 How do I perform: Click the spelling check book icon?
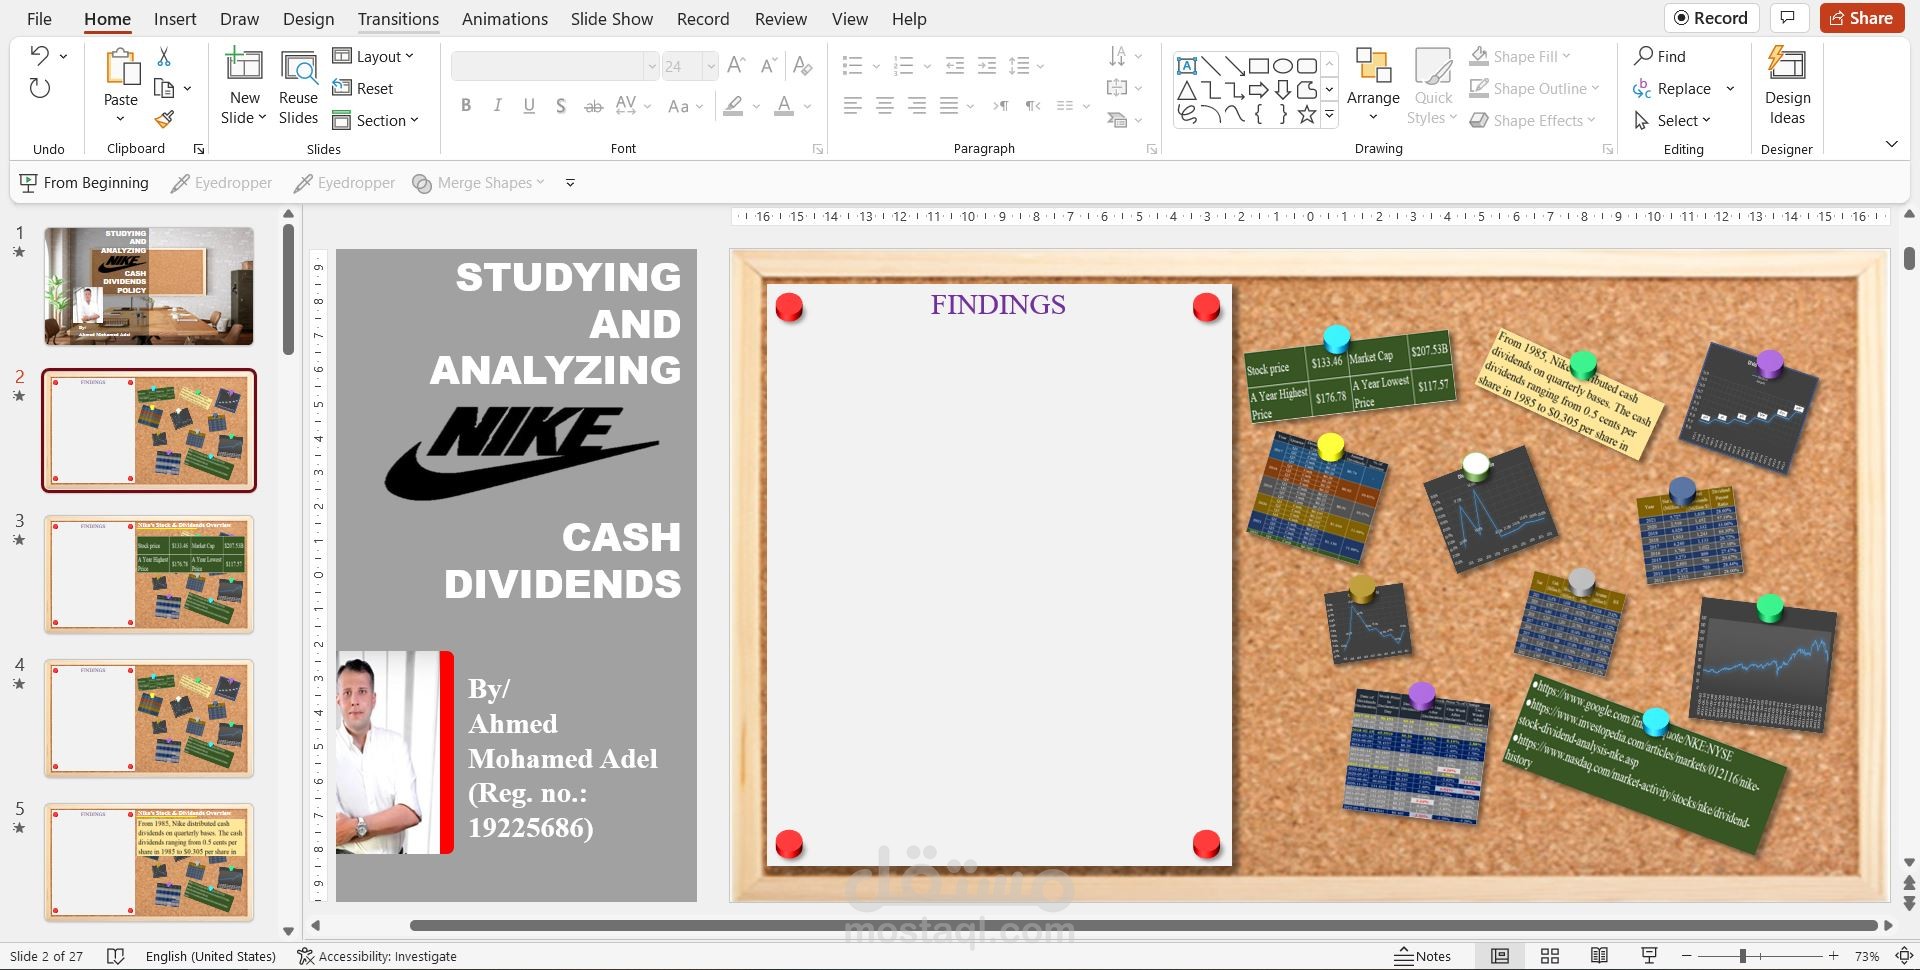(115, 956)
